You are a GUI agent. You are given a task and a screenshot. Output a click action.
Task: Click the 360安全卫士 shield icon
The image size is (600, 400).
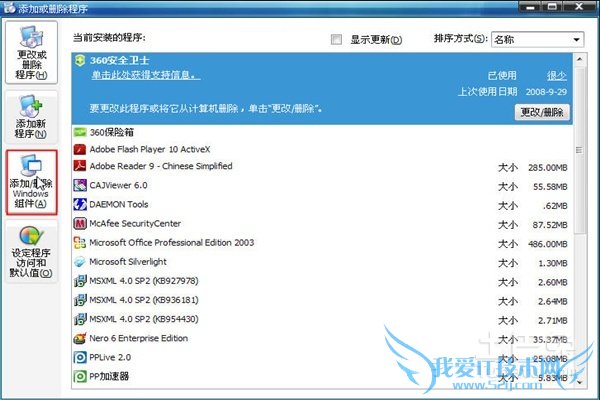pyautogui.click(x=80, y=60)
